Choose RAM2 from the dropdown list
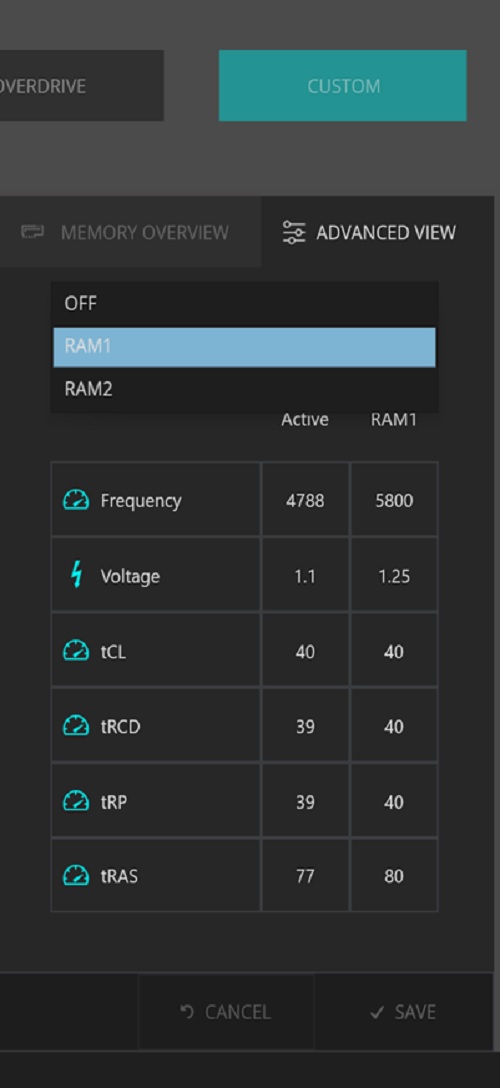The height and width of the screenshot is (1088, 500). [x=244, y=389]
